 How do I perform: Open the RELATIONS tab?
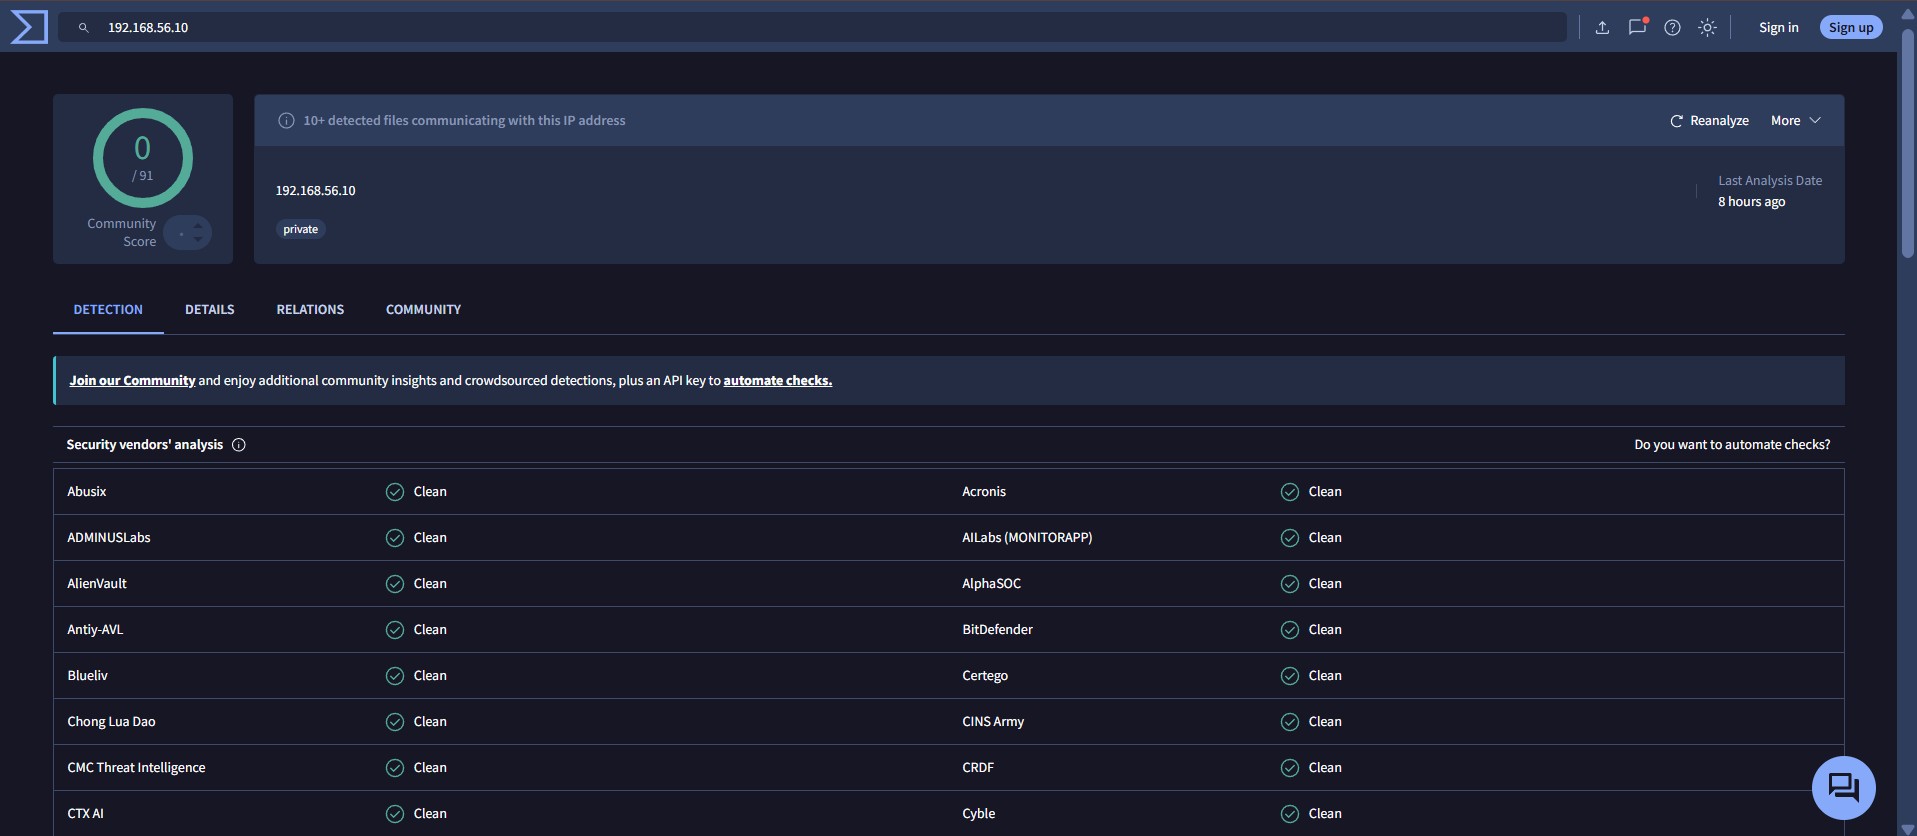coord(310,310)
